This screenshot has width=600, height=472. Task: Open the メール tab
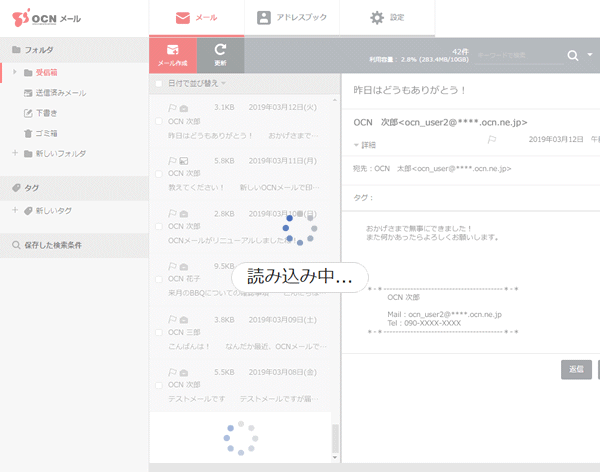196,18
